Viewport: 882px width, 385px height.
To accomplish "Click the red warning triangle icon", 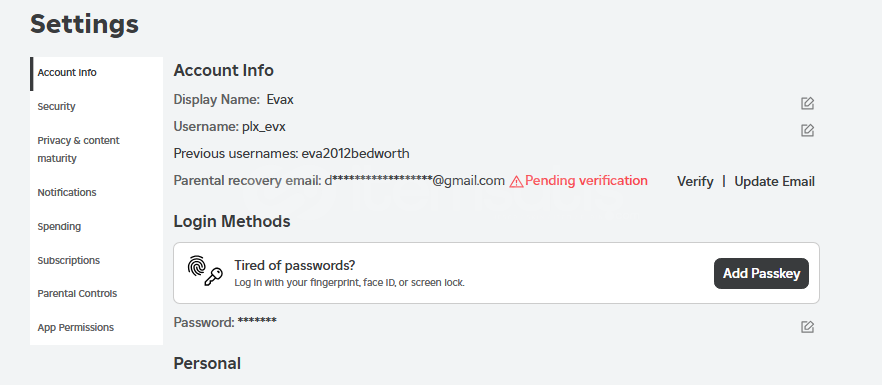I will (x=516, y=181).
